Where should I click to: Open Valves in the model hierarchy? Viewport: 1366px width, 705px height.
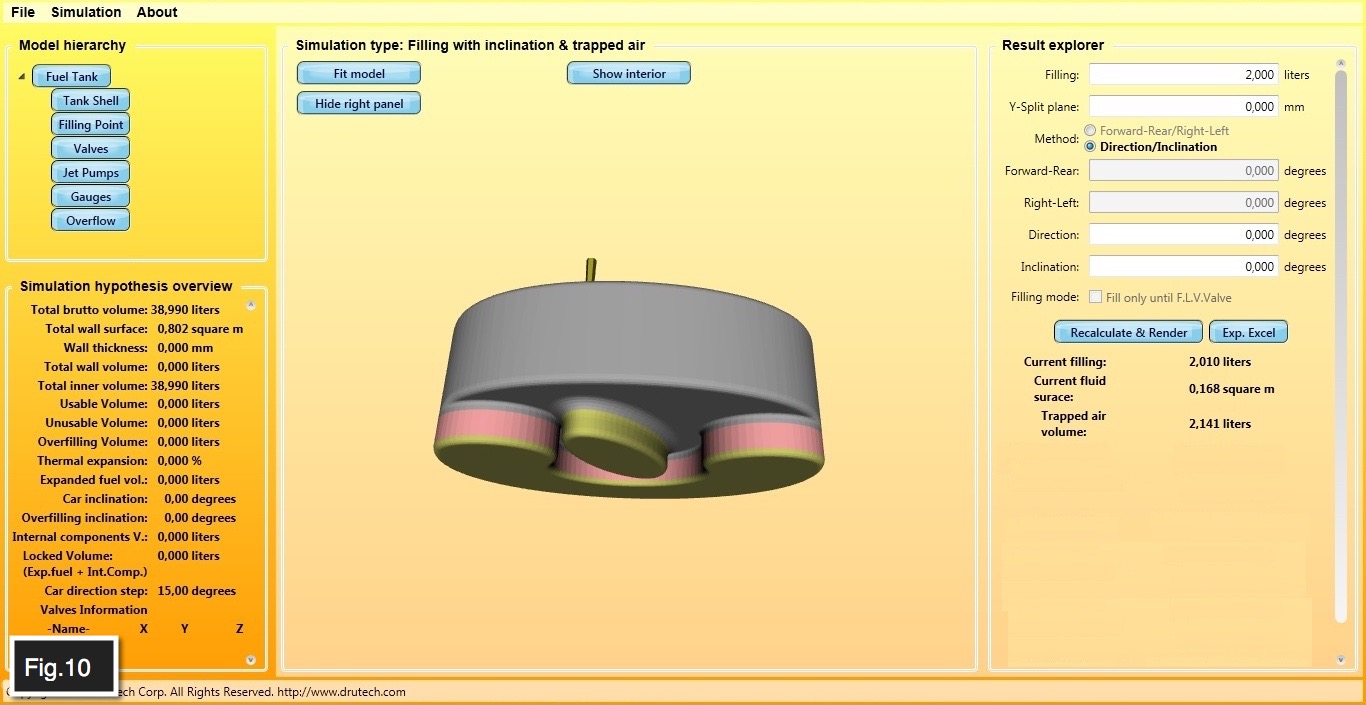91,149
